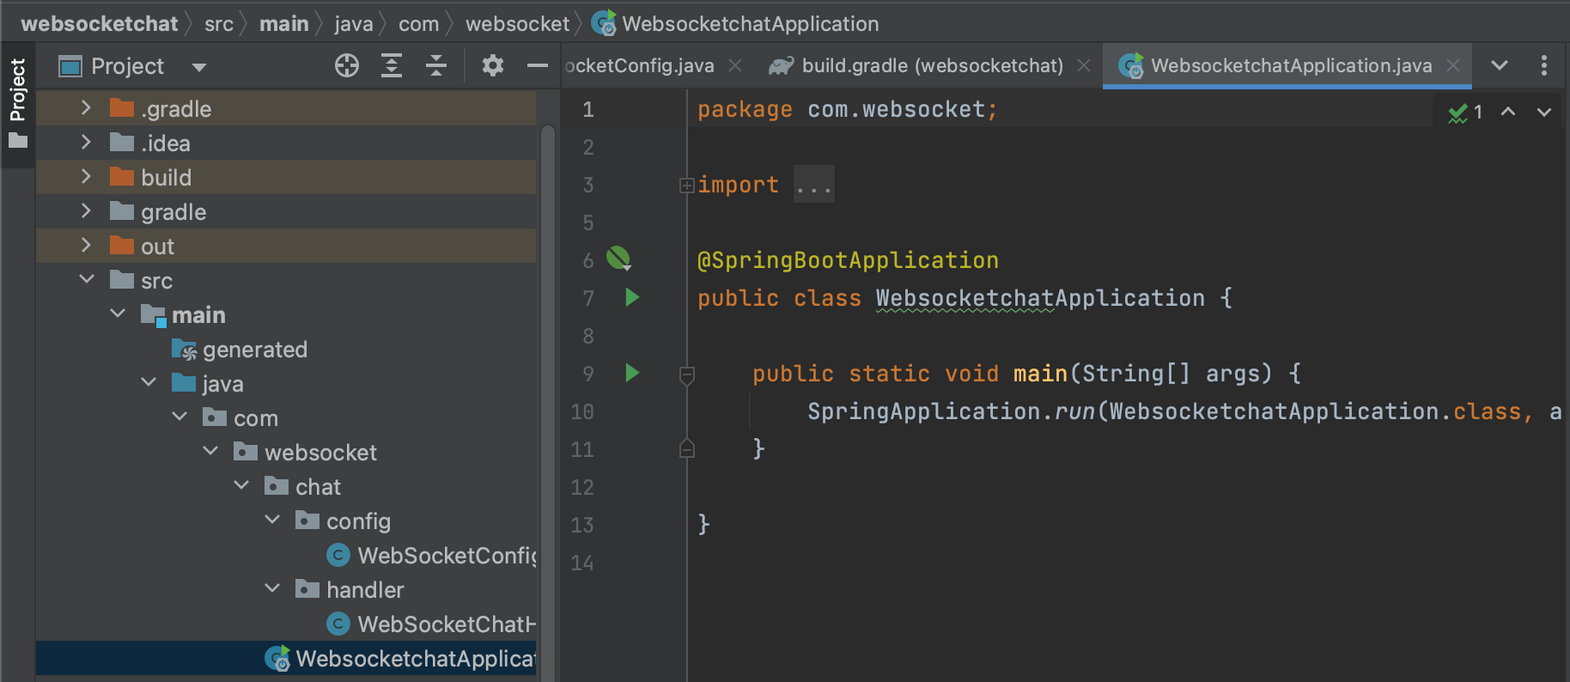The image size is (1570, 682).
Task: Collapse main method fold marker on line 9
Action: point(687,375)
